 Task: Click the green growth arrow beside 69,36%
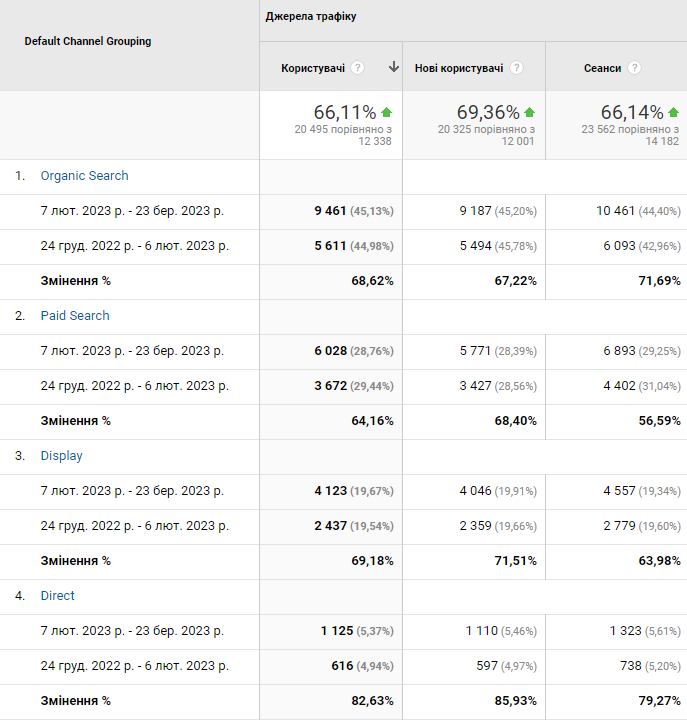(x=530, y=112)
